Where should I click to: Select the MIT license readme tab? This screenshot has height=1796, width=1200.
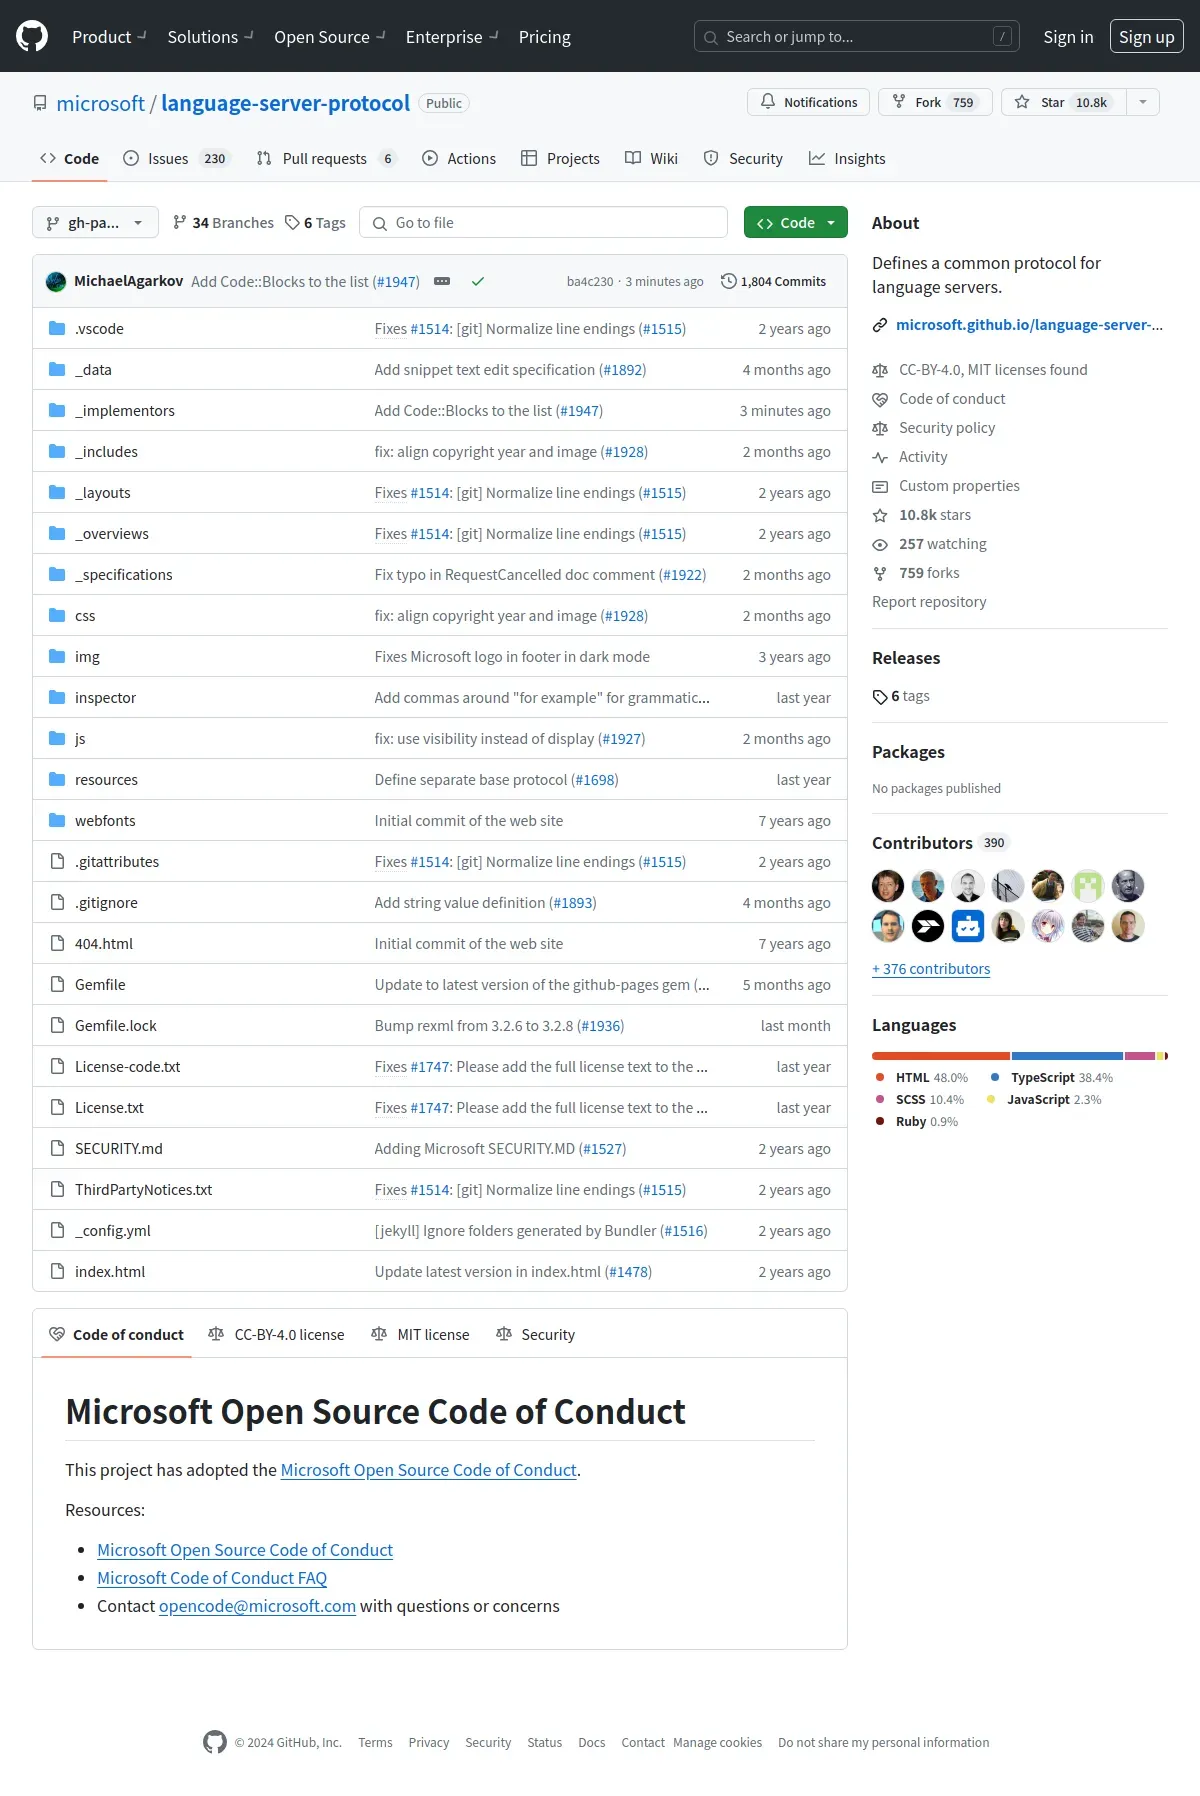click(x=420, y=1335)
